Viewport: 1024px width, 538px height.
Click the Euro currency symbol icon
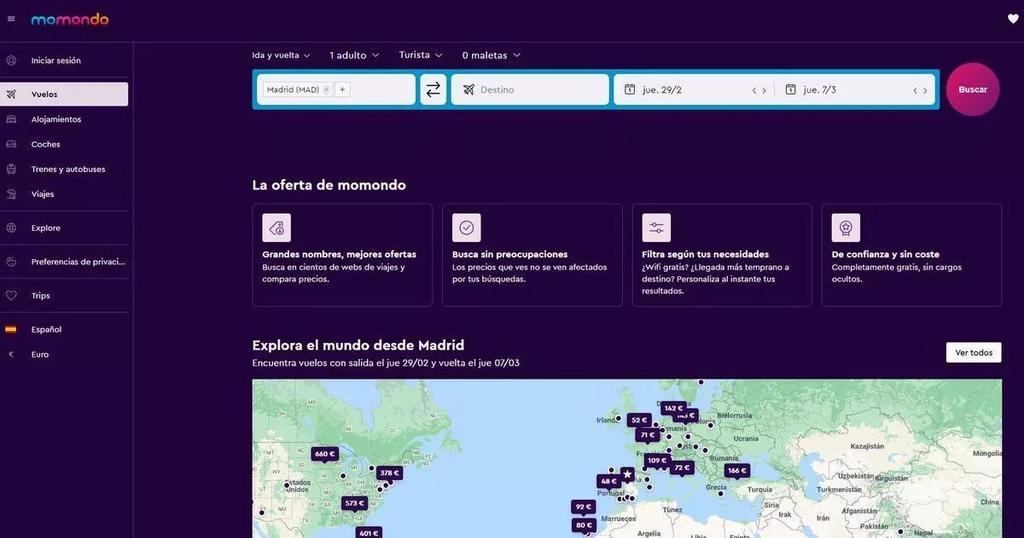(x=11, y=354)
